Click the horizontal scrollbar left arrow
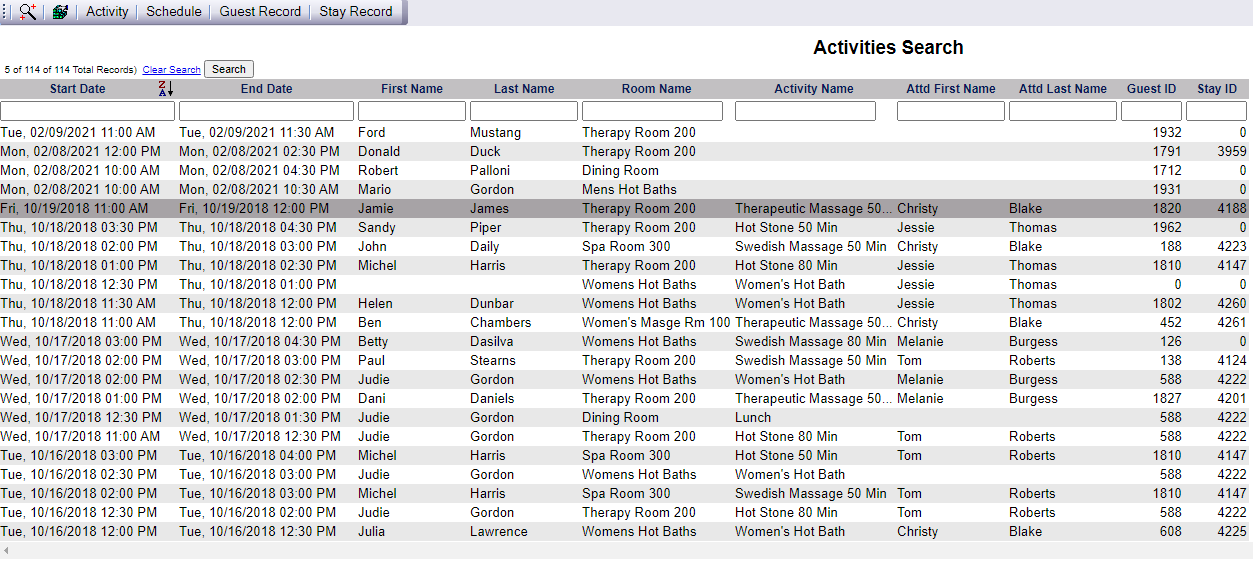The height and width of the screenshot is (561, 1253). [6, 551]
